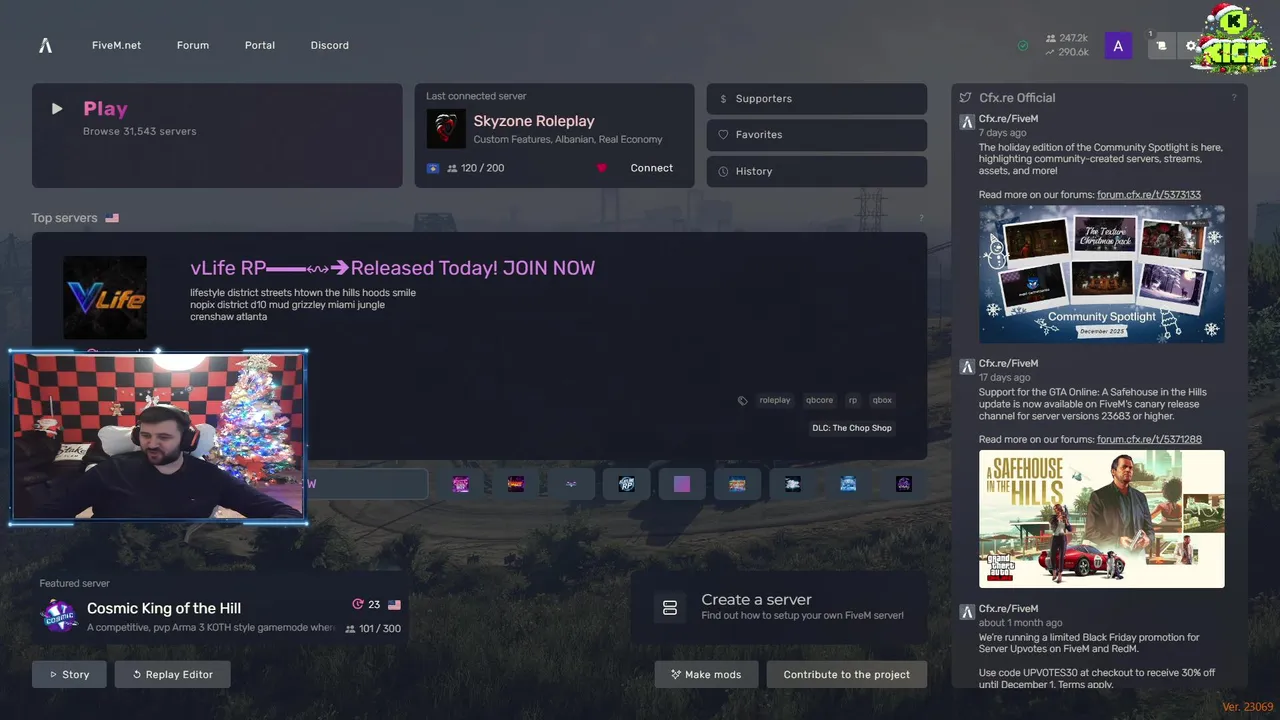Open the Discord navigation link
The image size is (1280, 720).
pyautogui.click(x=329, y=45)
